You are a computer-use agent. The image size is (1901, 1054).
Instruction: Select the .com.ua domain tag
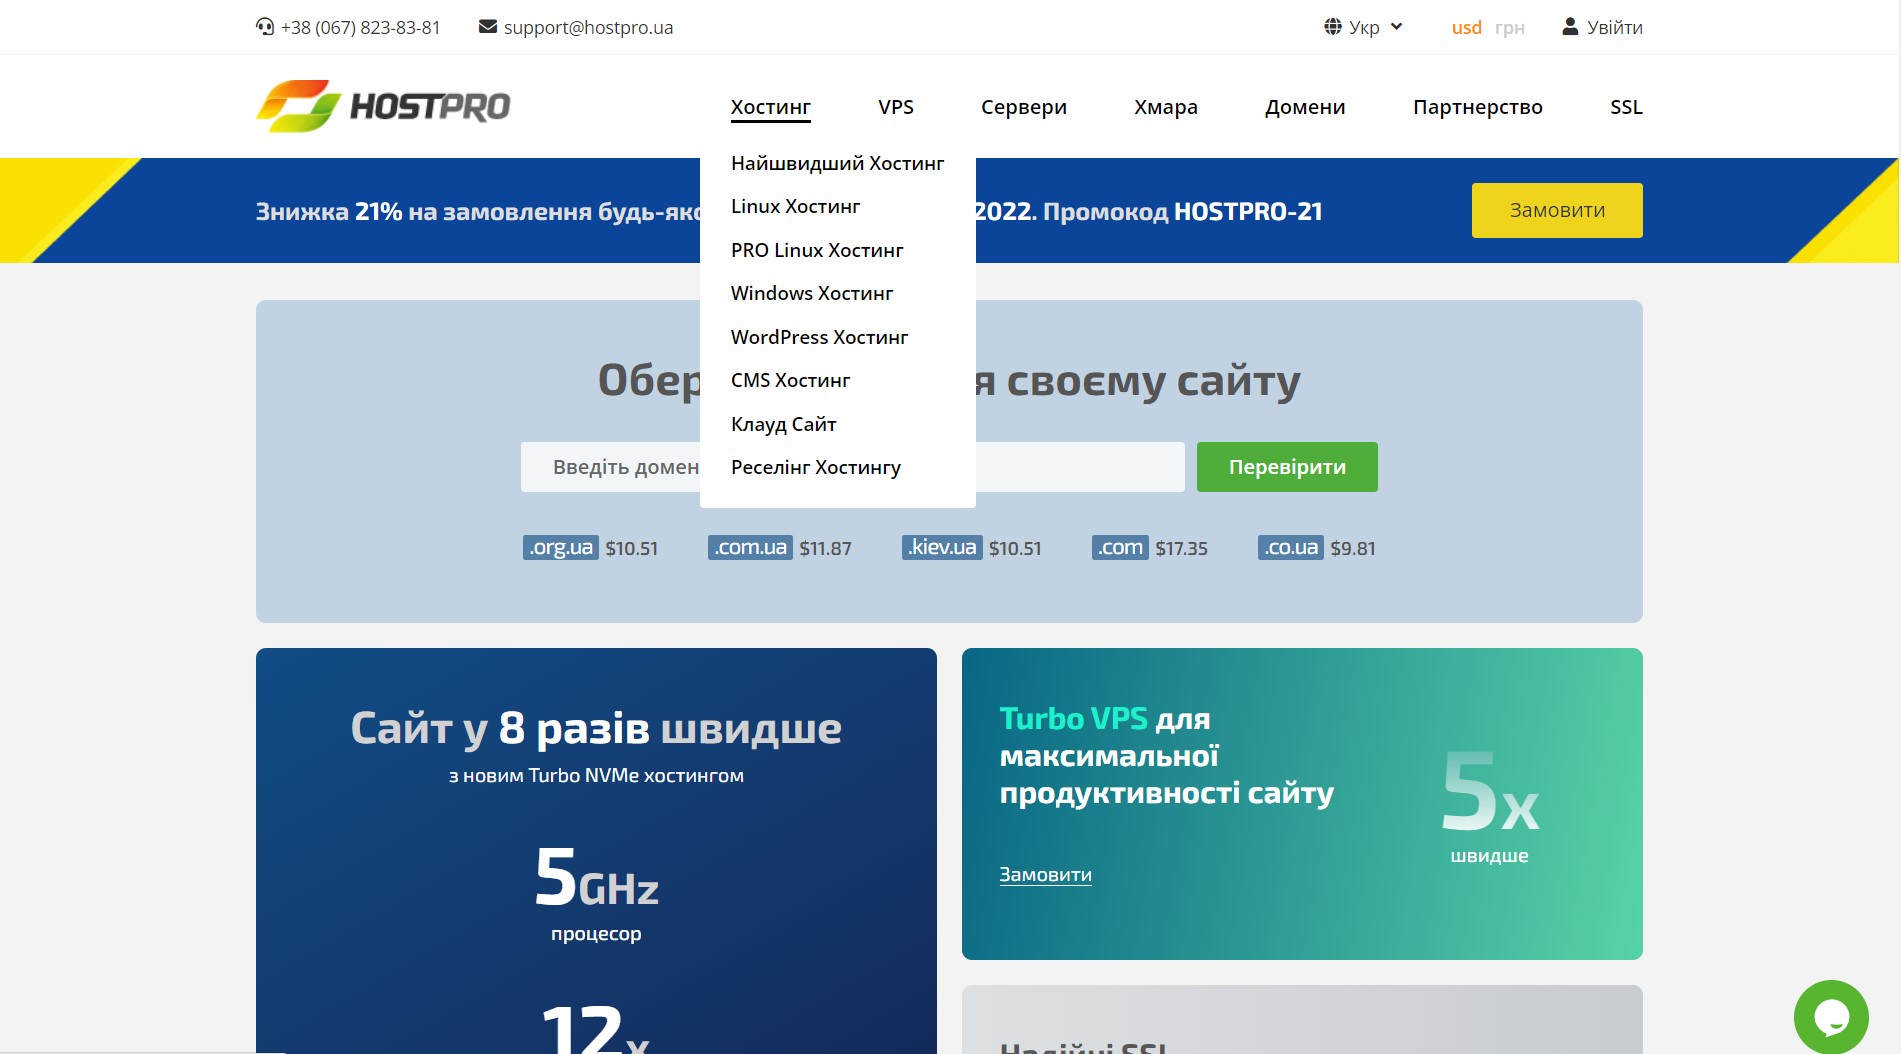750,548
